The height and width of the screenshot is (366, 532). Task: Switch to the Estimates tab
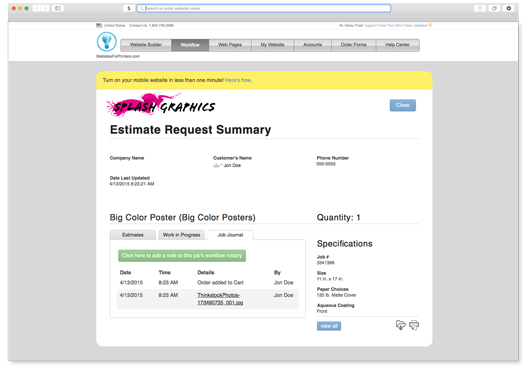133,235
